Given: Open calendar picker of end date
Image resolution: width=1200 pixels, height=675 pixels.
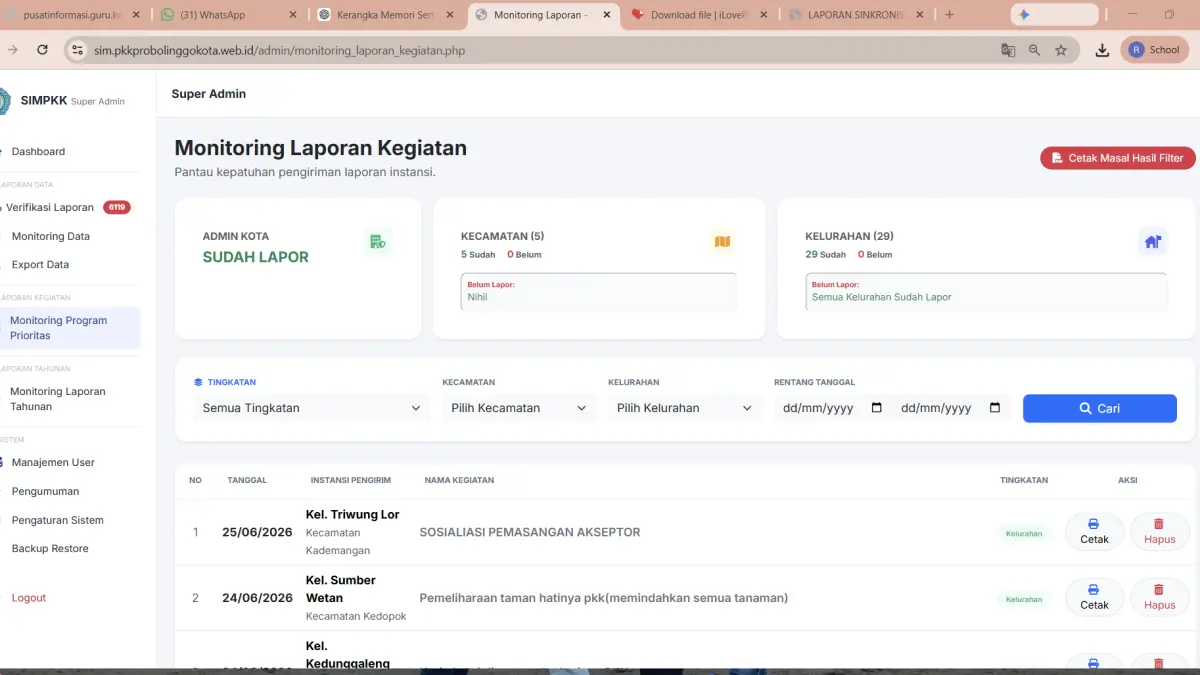Looking at the screenshot, I should click(995, 408).
